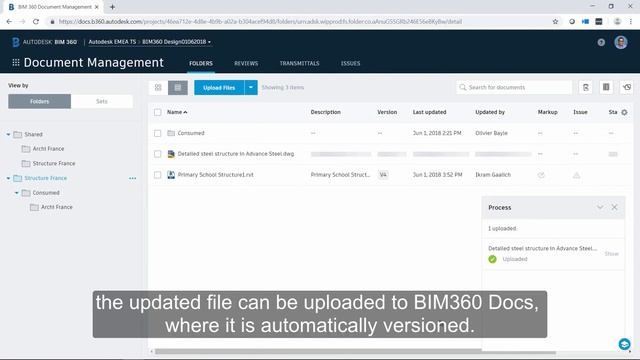Screen dimensions: 640x360
Task: Click the DWG file icon for Detailed steel structure
Action: (171, 154)
